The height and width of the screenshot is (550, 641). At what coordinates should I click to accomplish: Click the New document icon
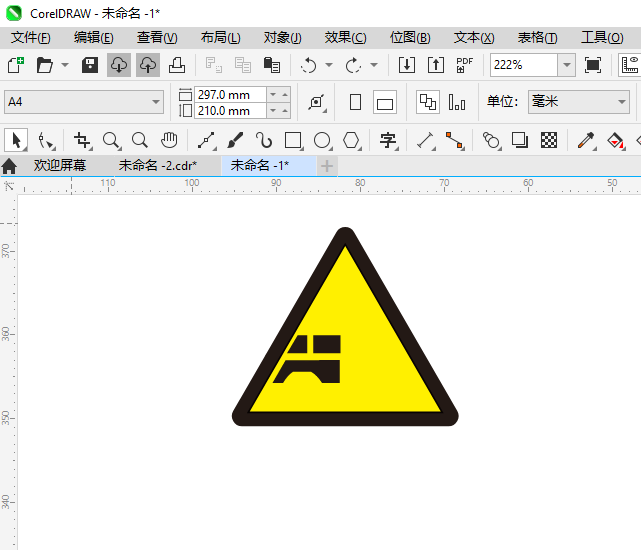[16, 65]
